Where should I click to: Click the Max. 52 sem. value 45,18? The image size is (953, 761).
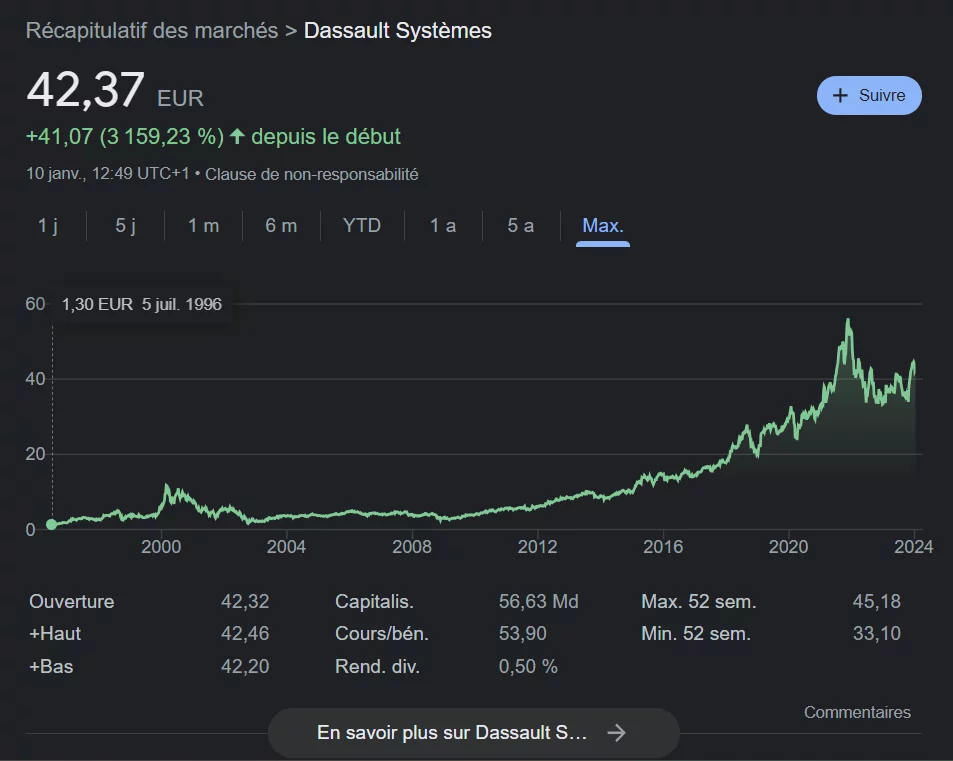876,601
